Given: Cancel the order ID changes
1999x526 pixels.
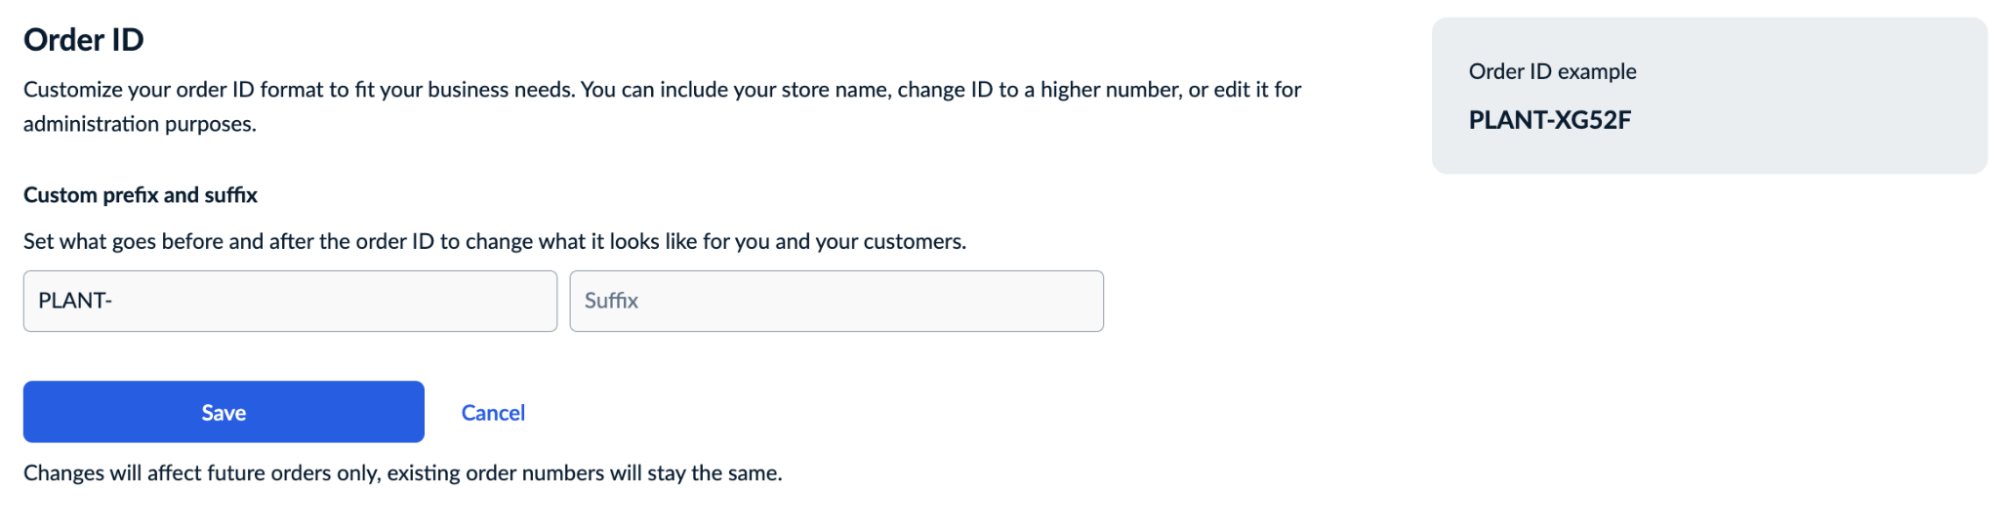Looking at the screenshot, I should (493, 413).
